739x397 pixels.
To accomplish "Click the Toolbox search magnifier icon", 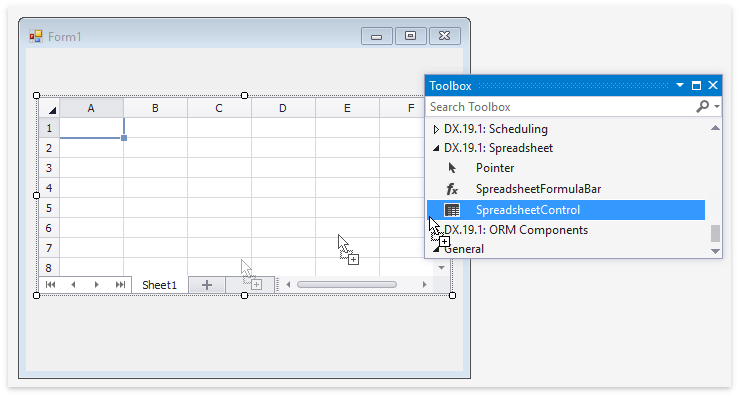I will point(702,107).
